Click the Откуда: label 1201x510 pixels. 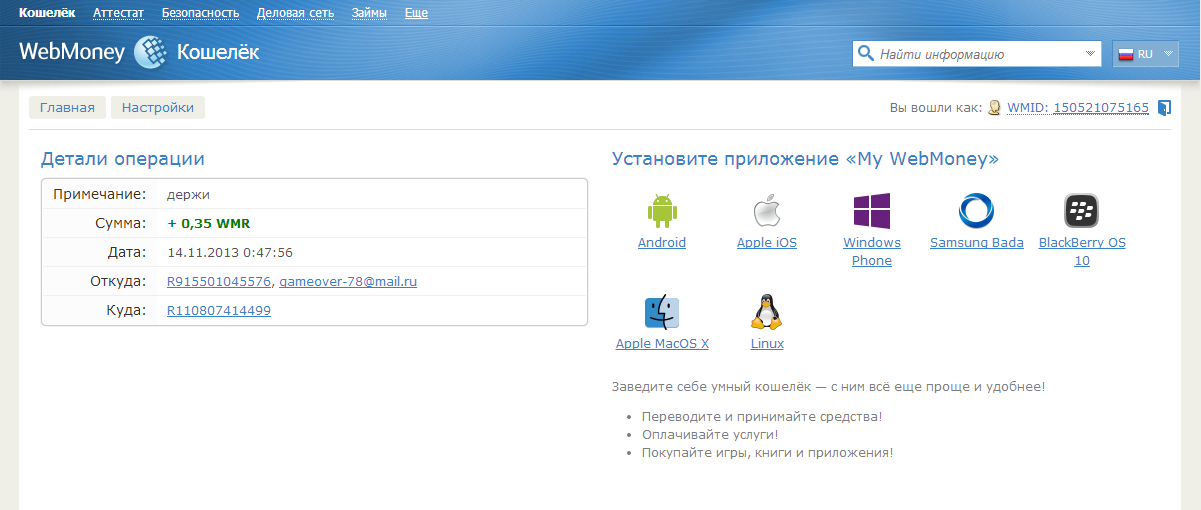pos(118,282)
